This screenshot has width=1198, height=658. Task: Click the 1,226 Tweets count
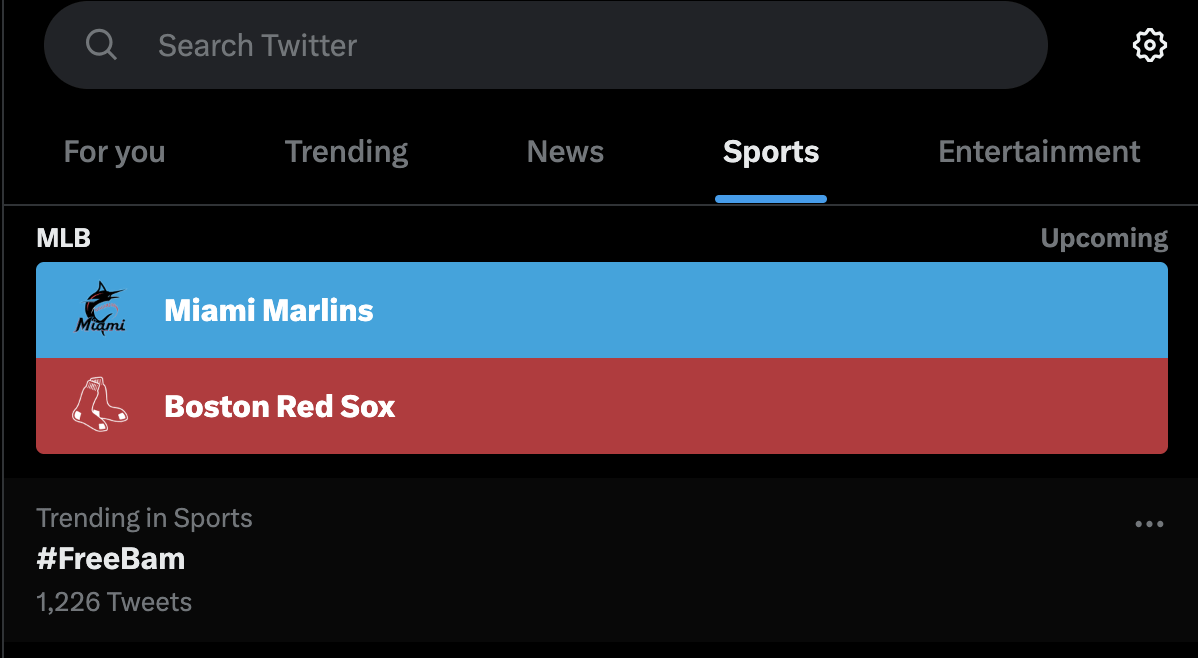click(x=114, y=602)
